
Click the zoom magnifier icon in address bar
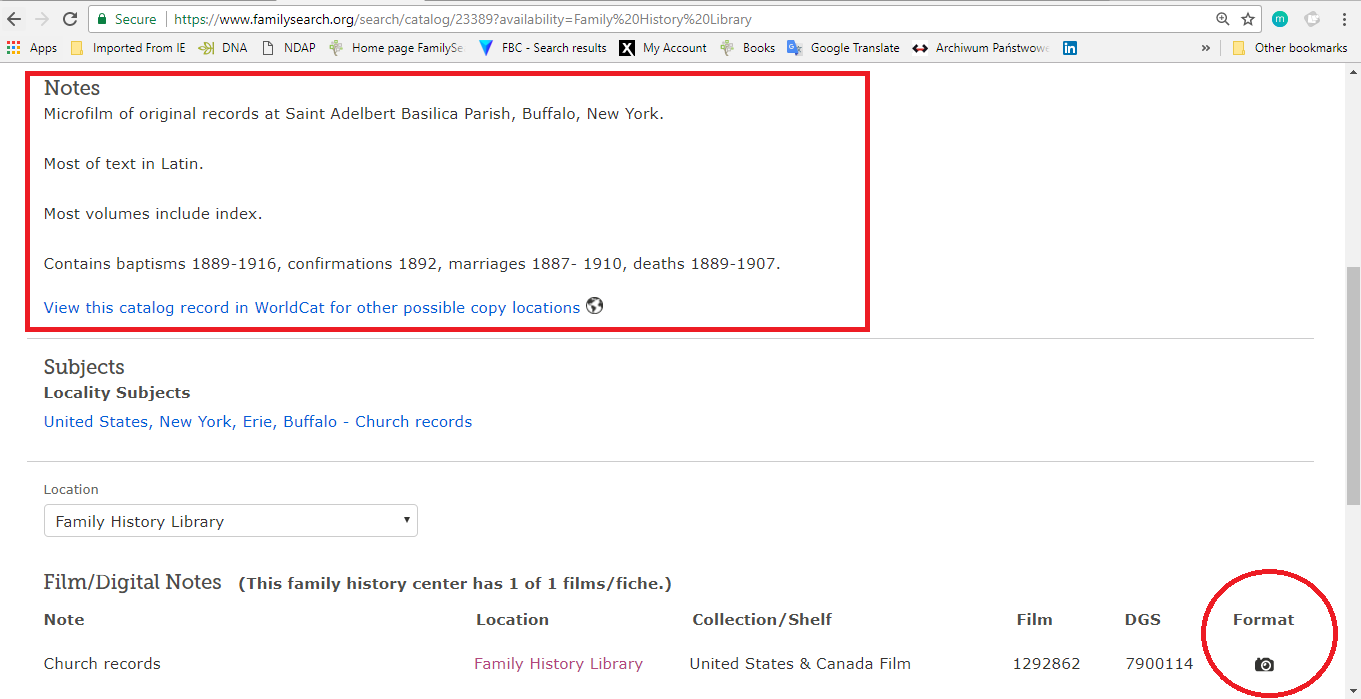click(1222, 19)
